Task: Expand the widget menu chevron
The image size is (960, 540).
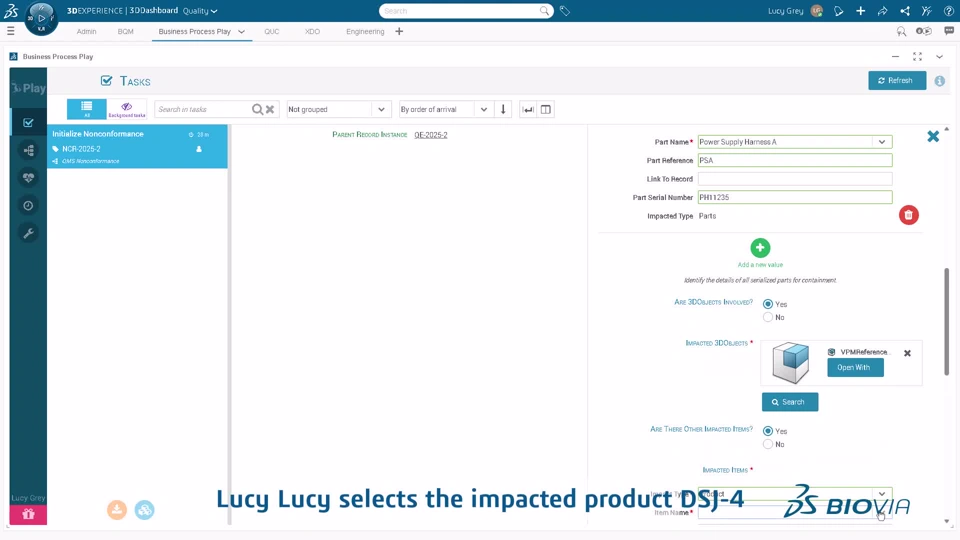Action: click(x=939, y=56)
